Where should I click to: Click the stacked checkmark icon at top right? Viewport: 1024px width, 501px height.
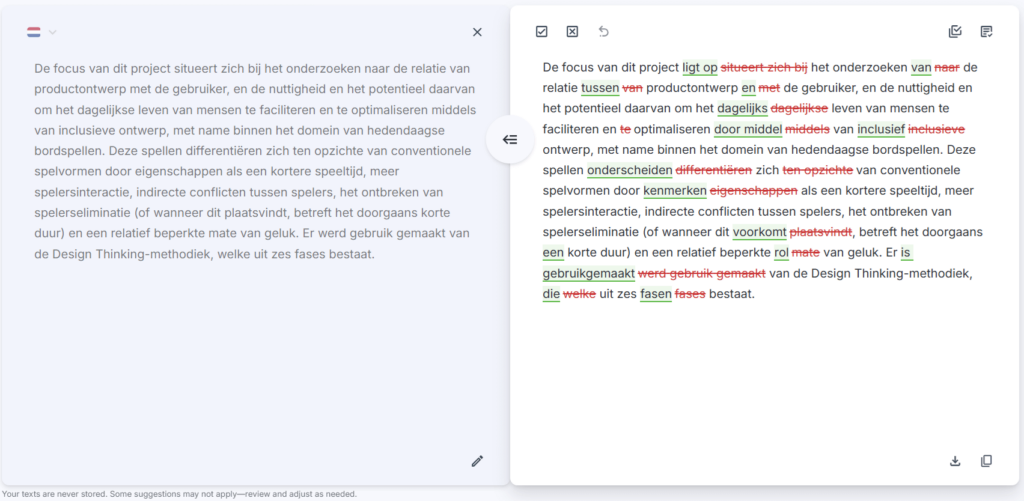click(x=955, y=32)
